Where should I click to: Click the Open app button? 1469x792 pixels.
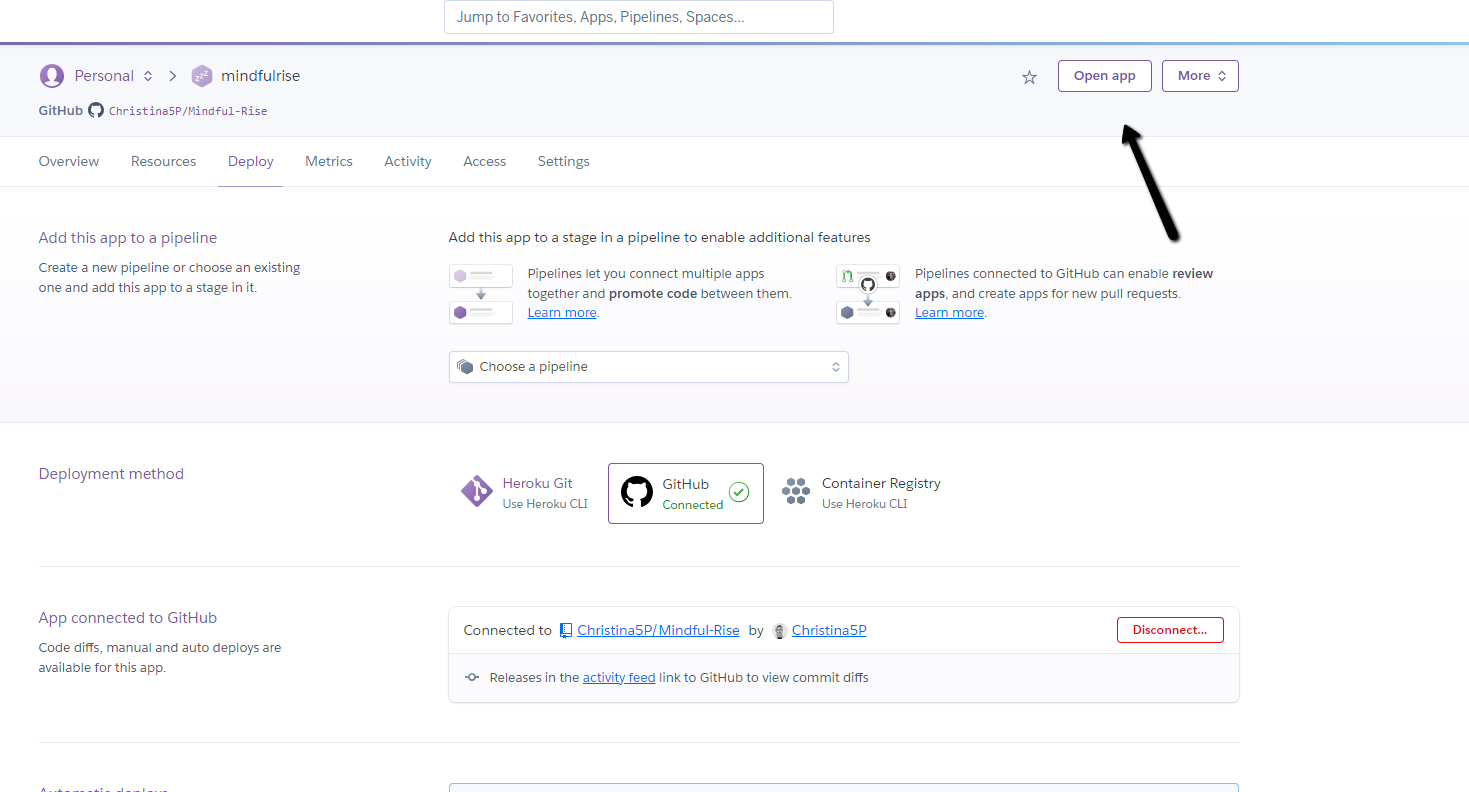1105,76
